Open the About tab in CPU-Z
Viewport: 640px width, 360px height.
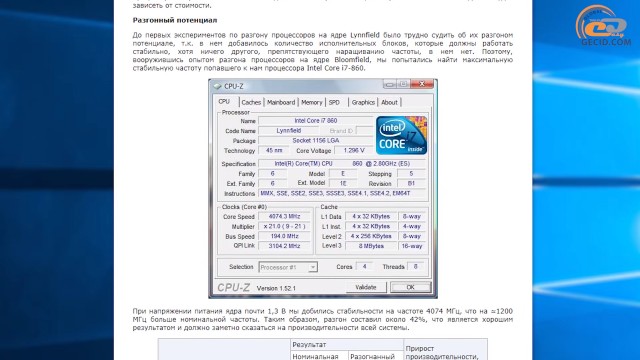click(x=389, y=102)
